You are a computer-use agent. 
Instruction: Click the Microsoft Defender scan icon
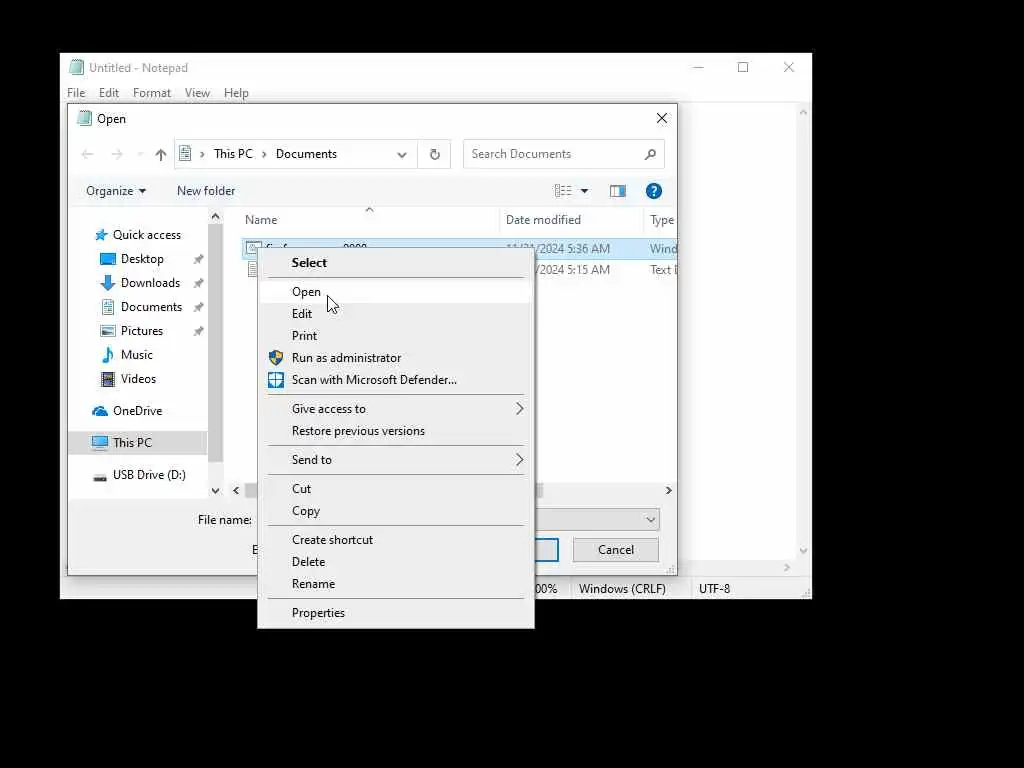click(276, 380)
